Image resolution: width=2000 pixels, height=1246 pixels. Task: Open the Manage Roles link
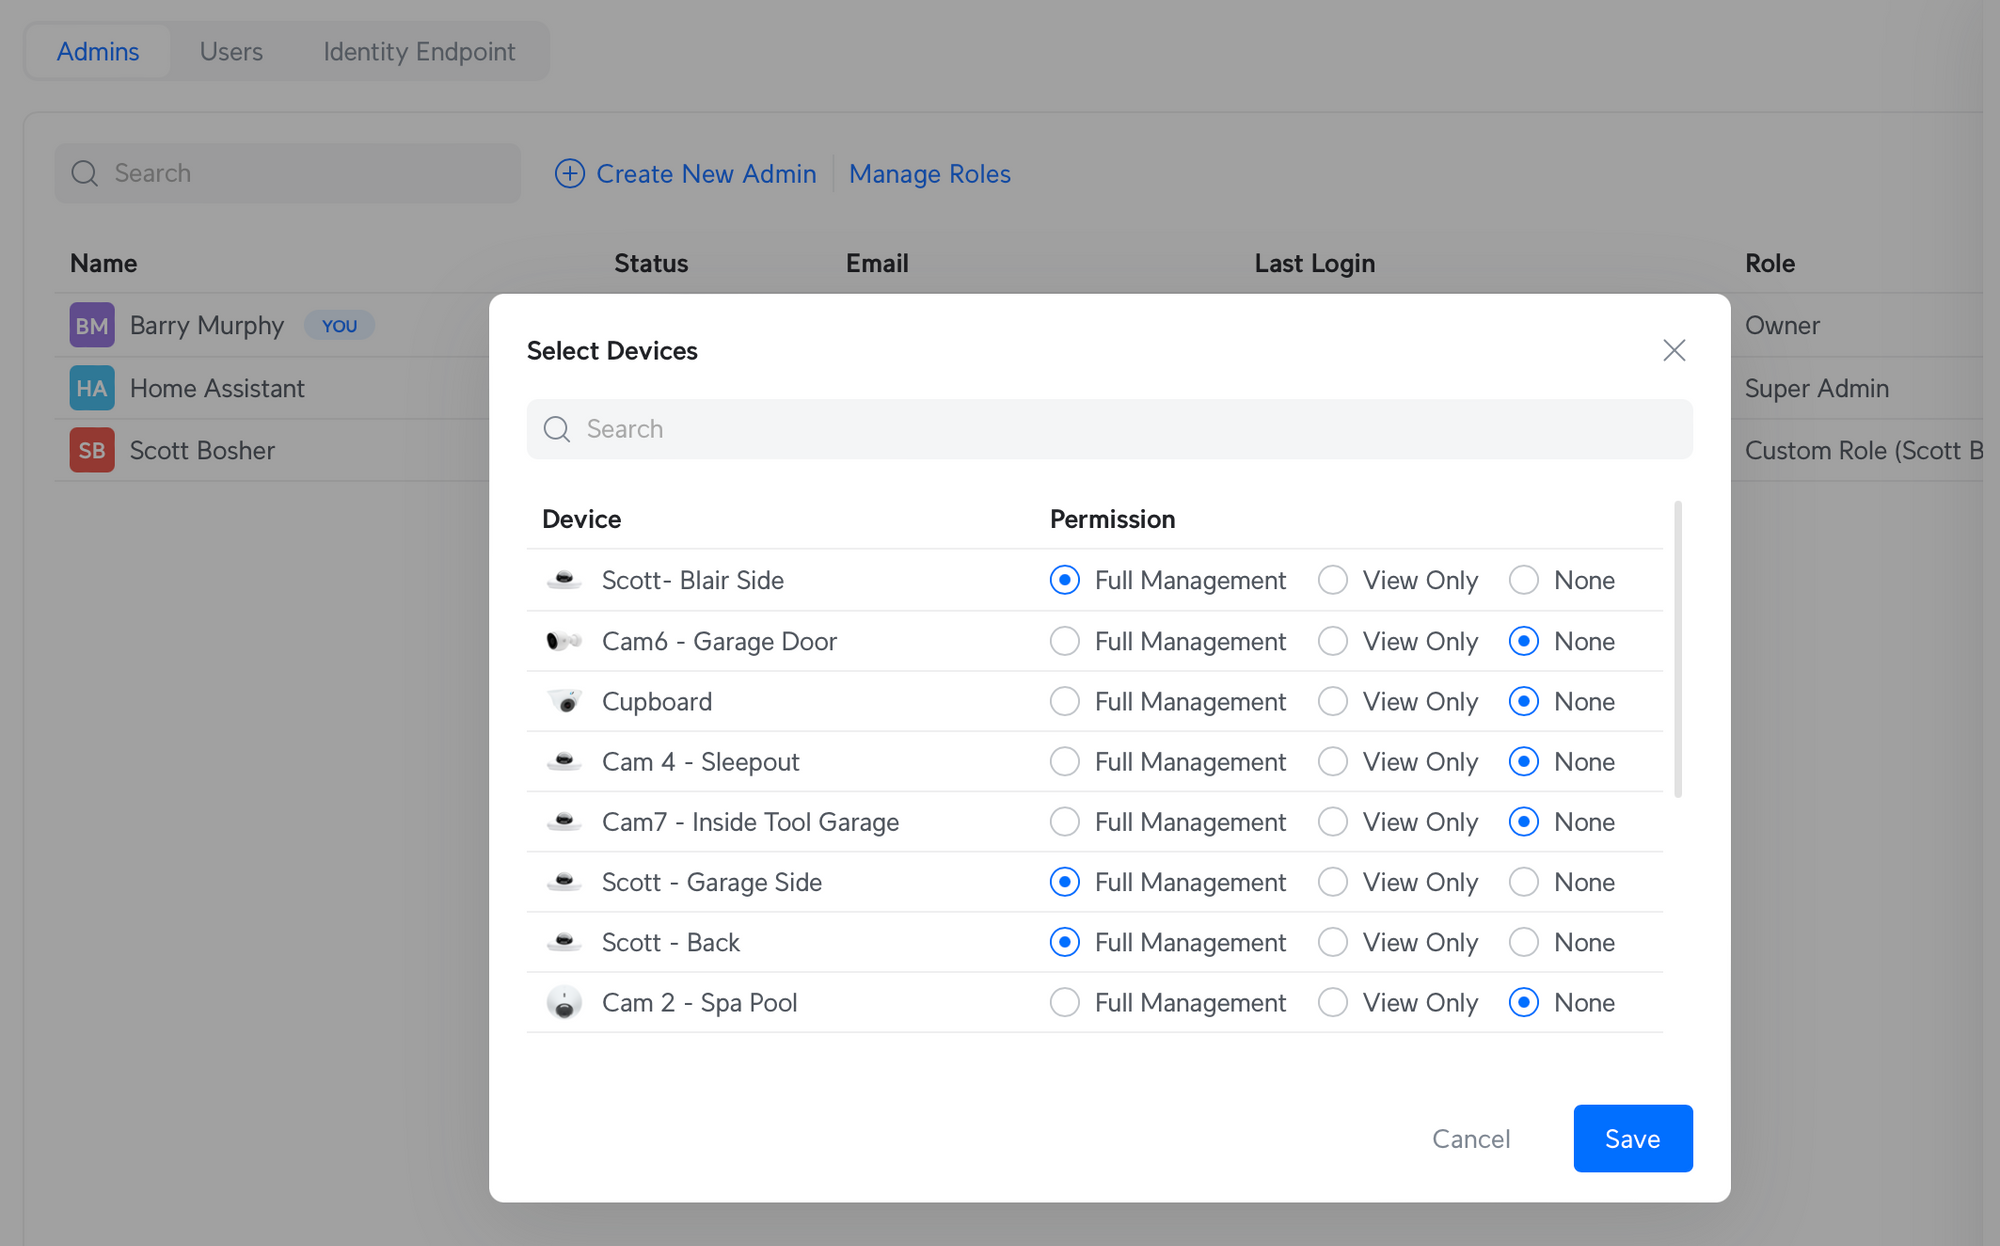[x=929, y=174]
